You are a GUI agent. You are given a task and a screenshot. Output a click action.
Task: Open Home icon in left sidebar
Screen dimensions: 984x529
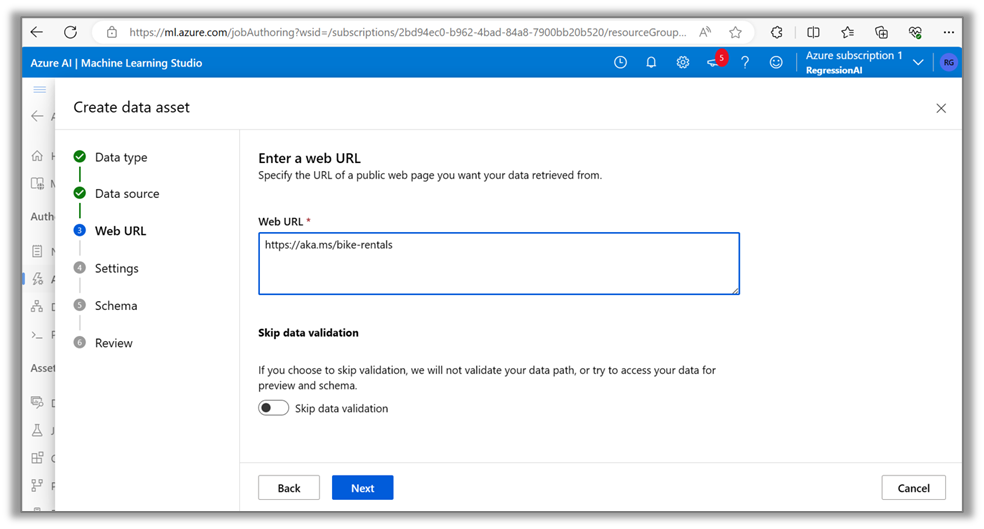(x=38, y=156)
